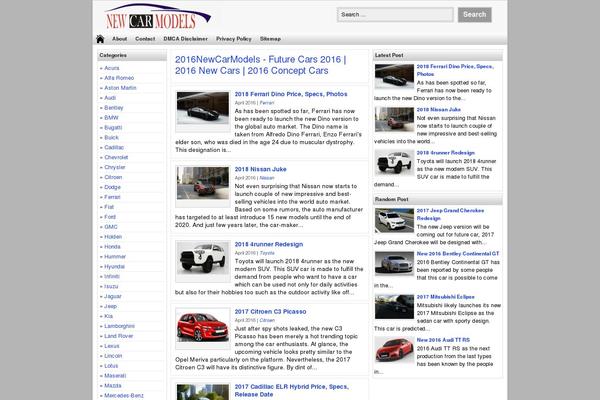
Task: Select the Aston Martin category
Action: [x=120, y=88]
